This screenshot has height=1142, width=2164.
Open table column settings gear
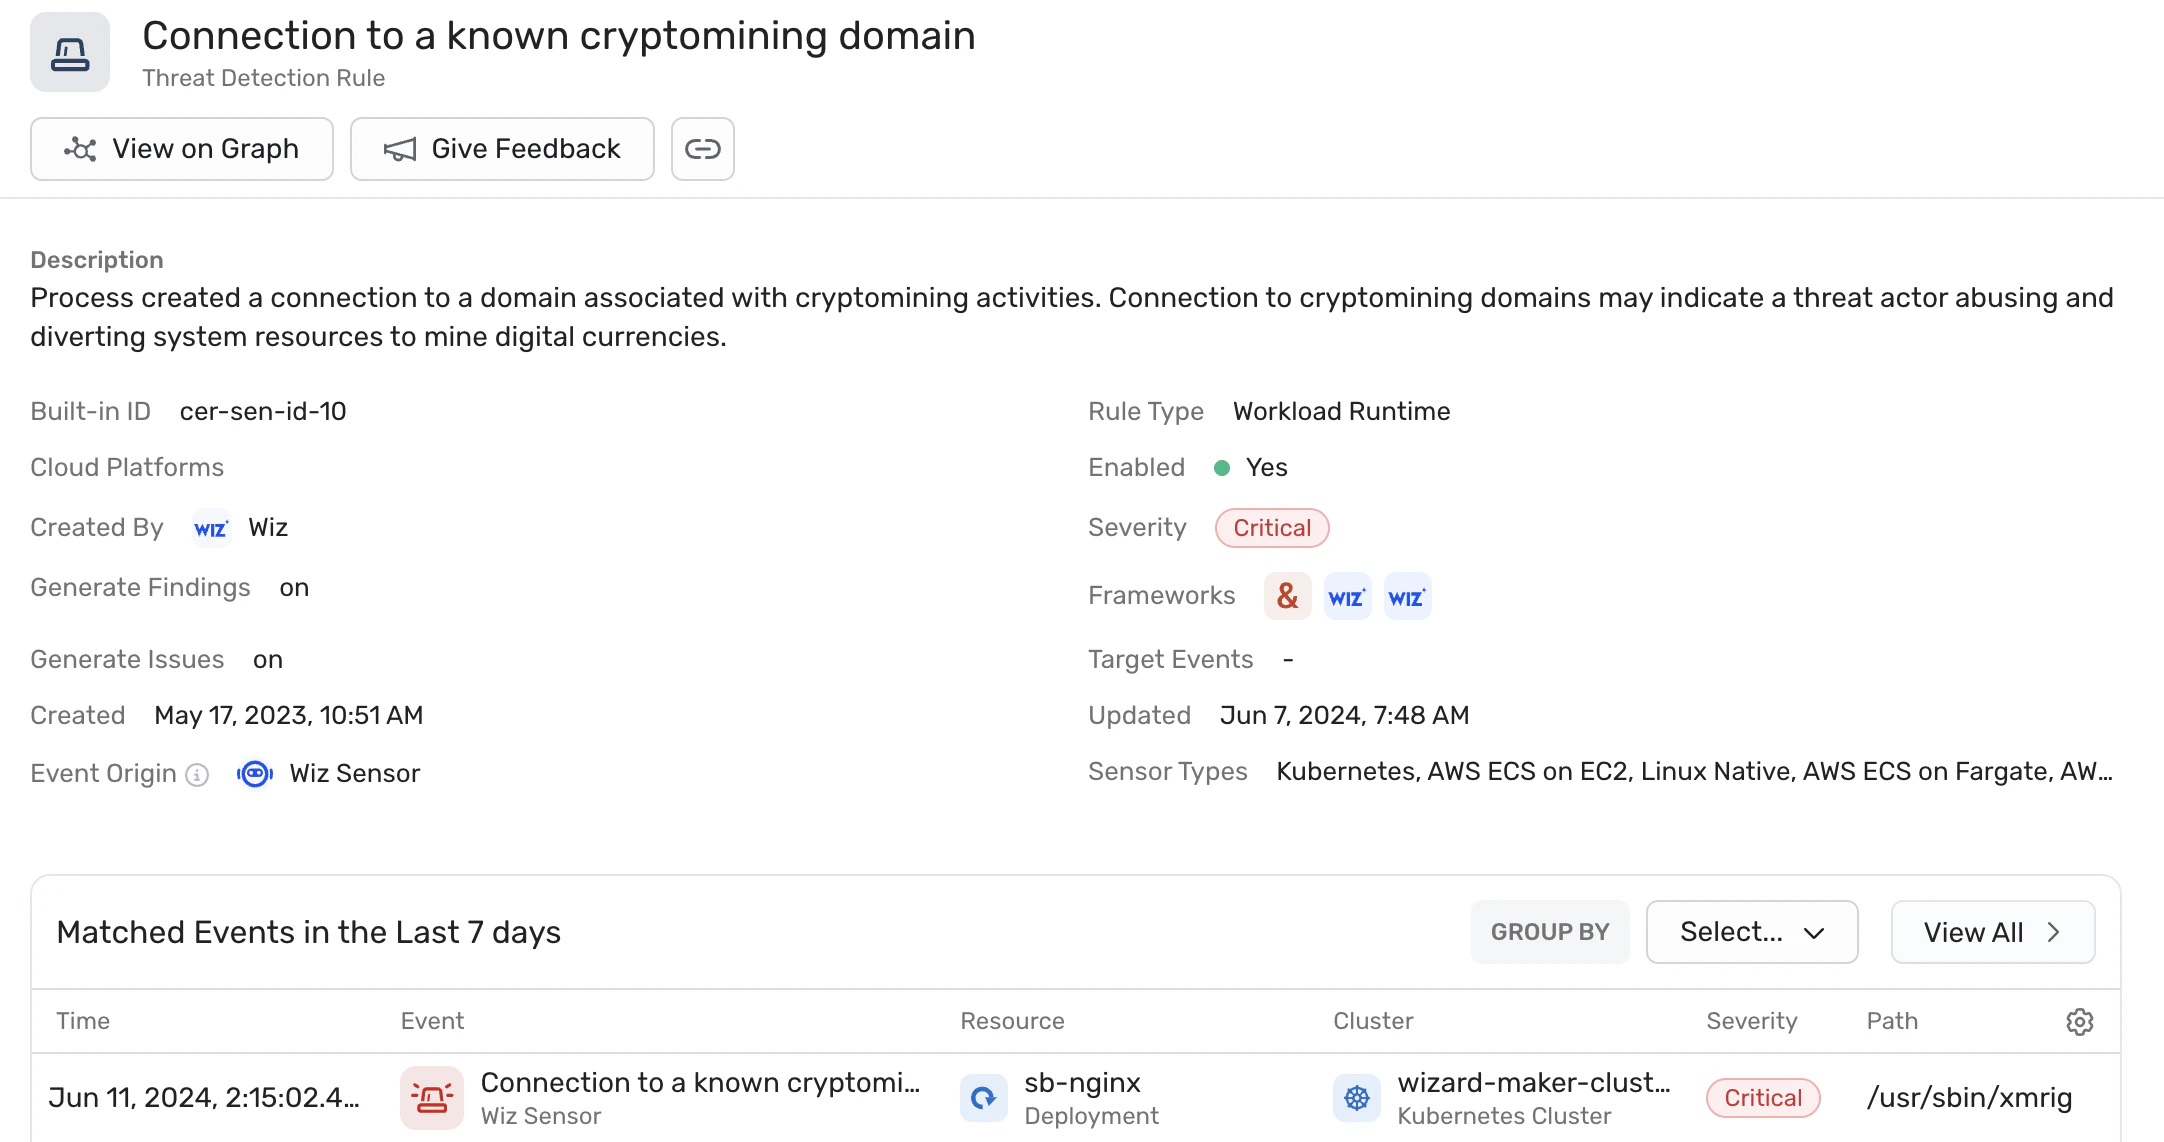pyautogui.click(x=2079, y=1021)
